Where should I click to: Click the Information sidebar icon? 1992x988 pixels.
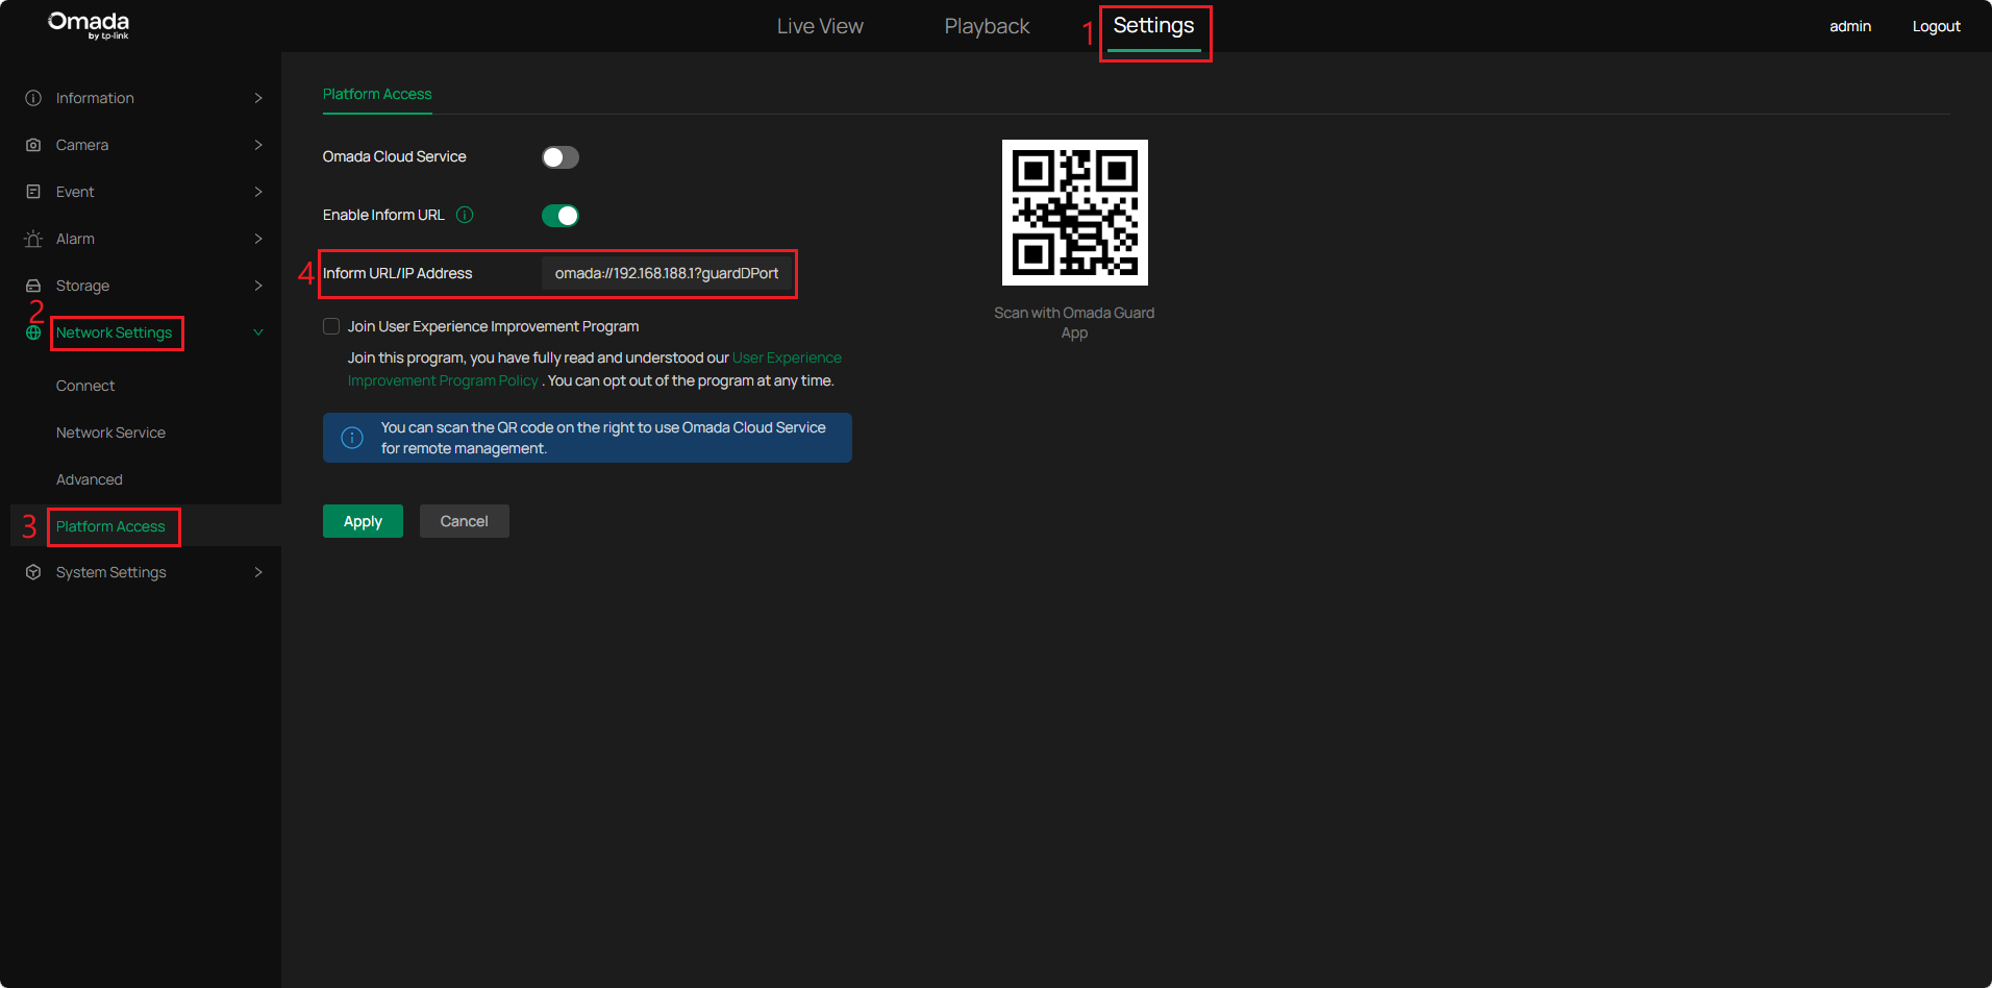tap(33, 98)
